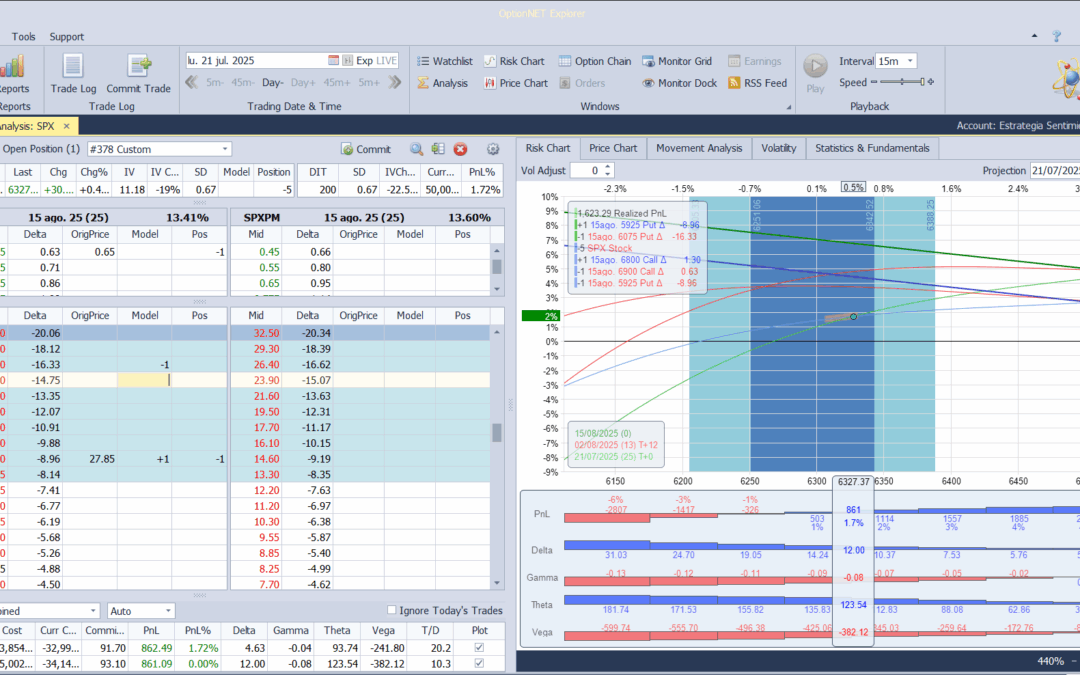
Task: Click the step icon next to the calendar
Action: (x=348, y=61)
